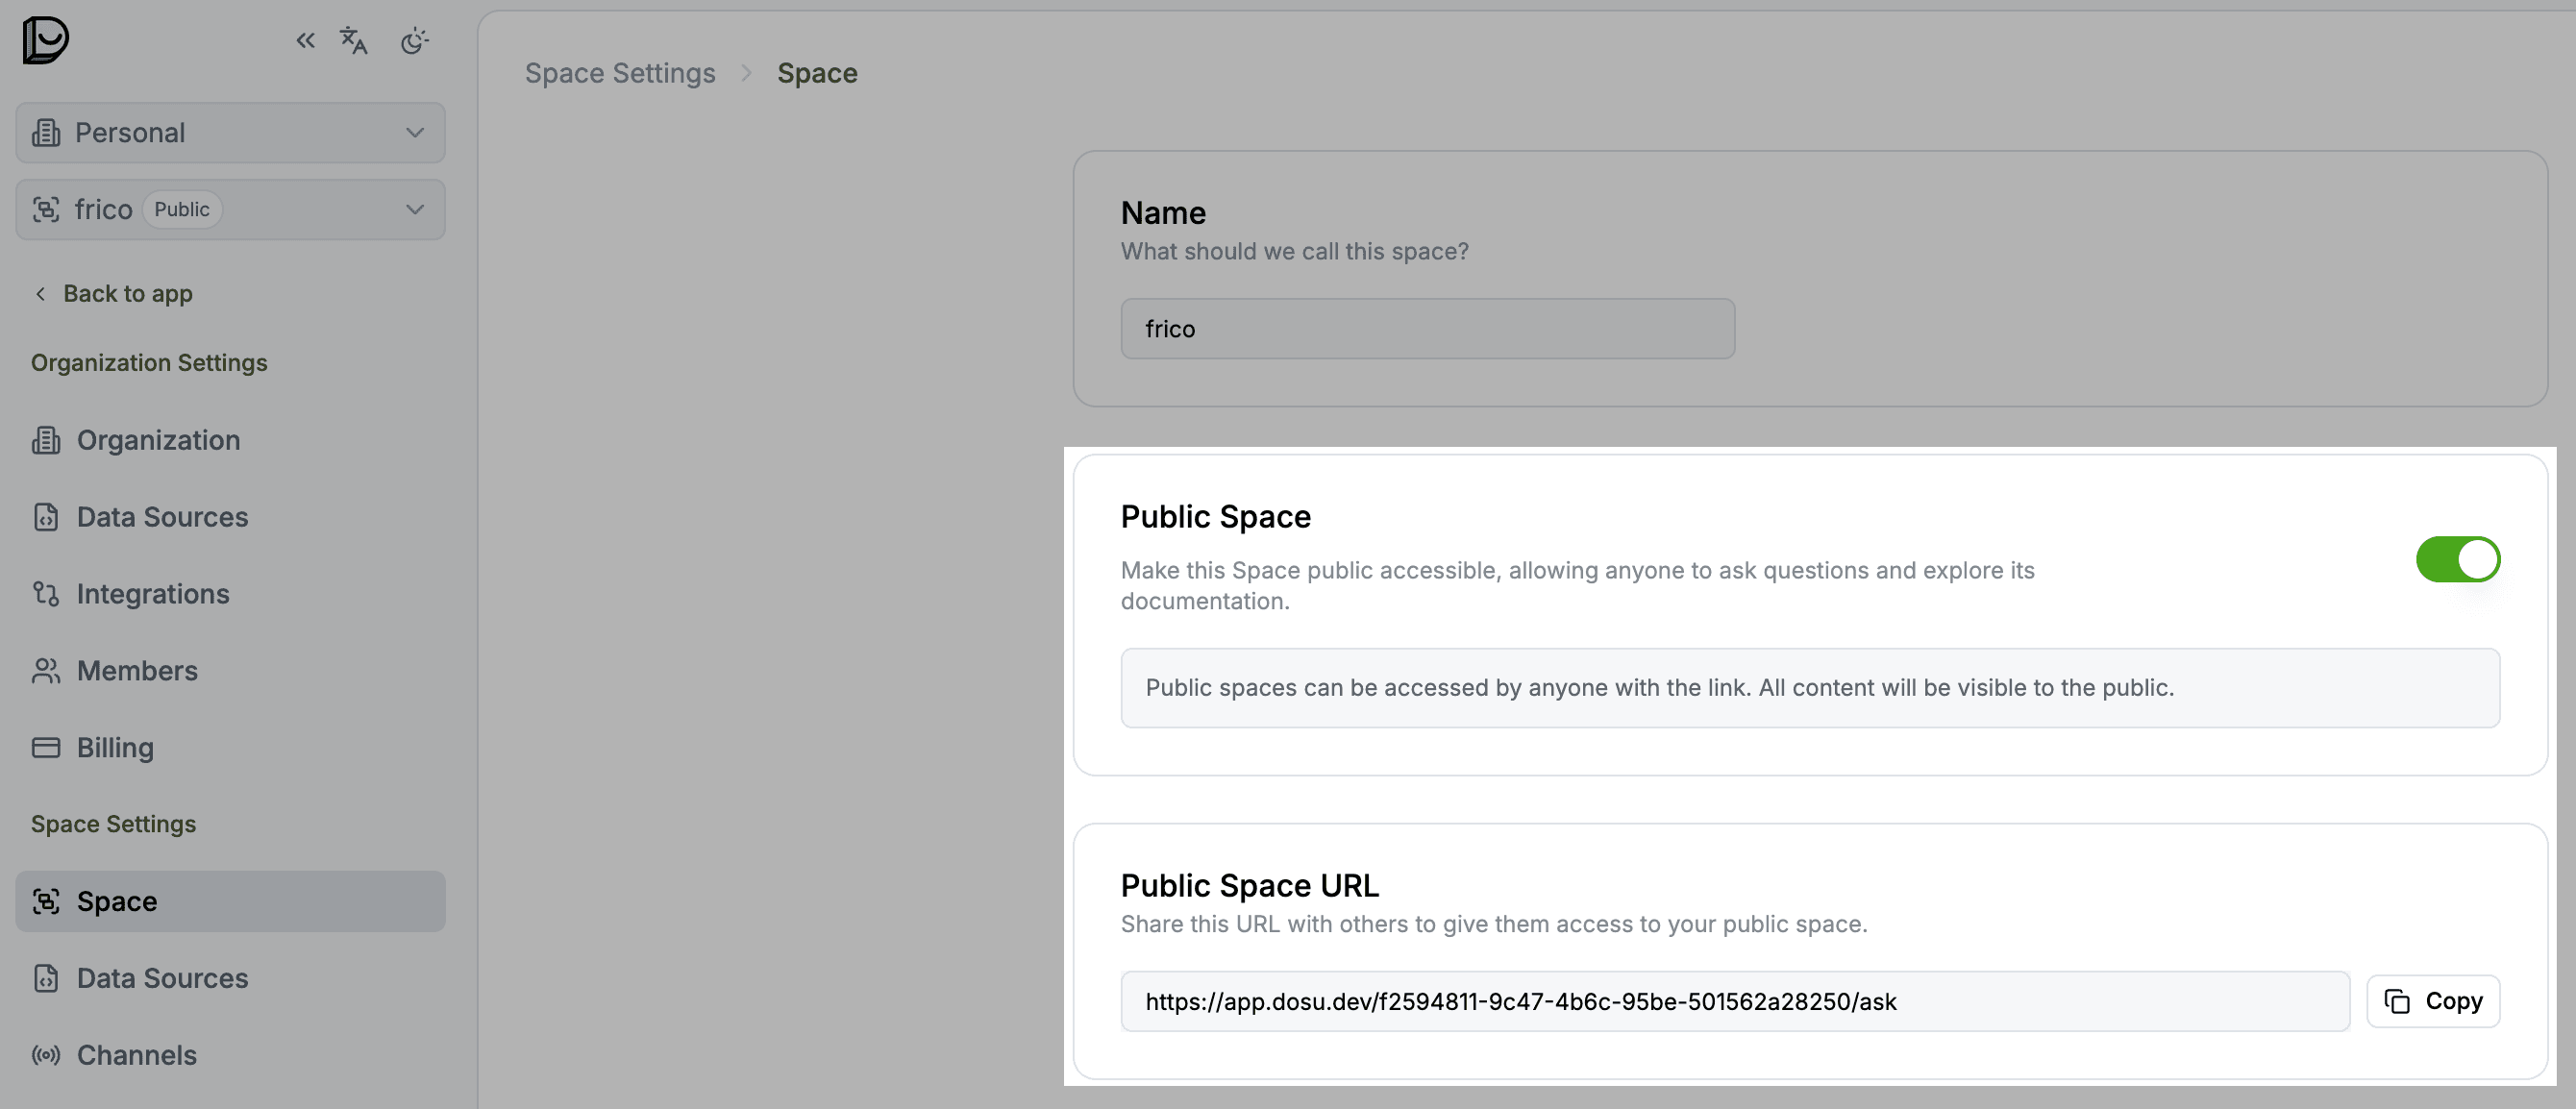Select the Billing credit card icon
This screenshot has height=1109, width=2576.
(x=46, y=747)
